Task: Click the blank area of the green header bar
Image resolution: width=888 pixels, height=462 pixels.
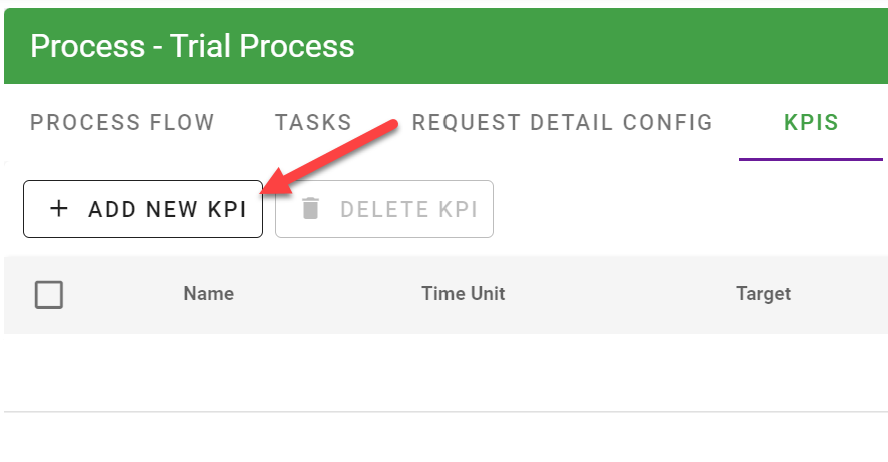Action: (x=620, y=46)
